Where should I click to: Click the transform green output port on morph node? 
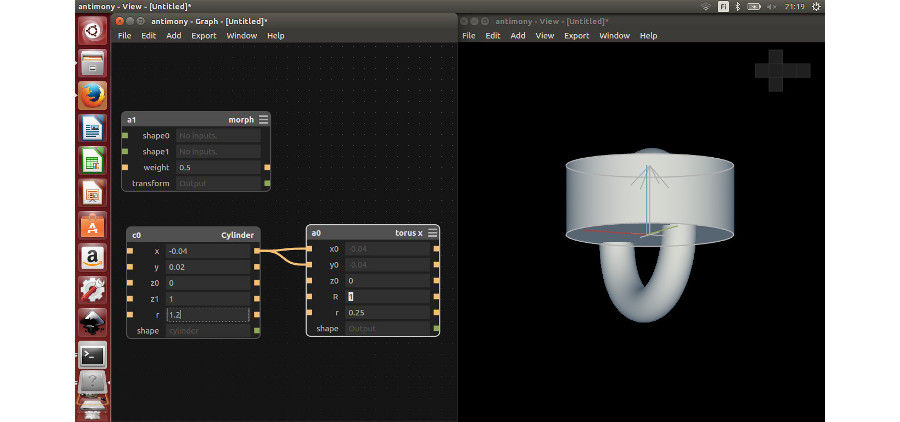267,183
